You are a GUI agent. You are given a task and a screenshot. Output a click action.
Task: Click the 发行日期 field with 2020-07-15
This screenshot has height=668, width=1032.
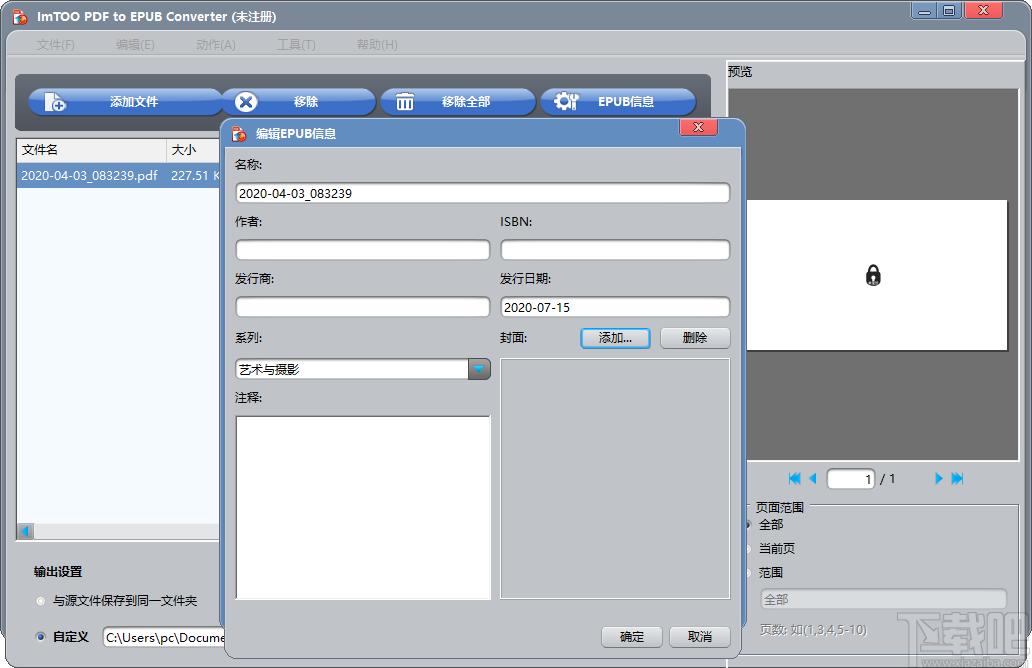pos(615,307)
